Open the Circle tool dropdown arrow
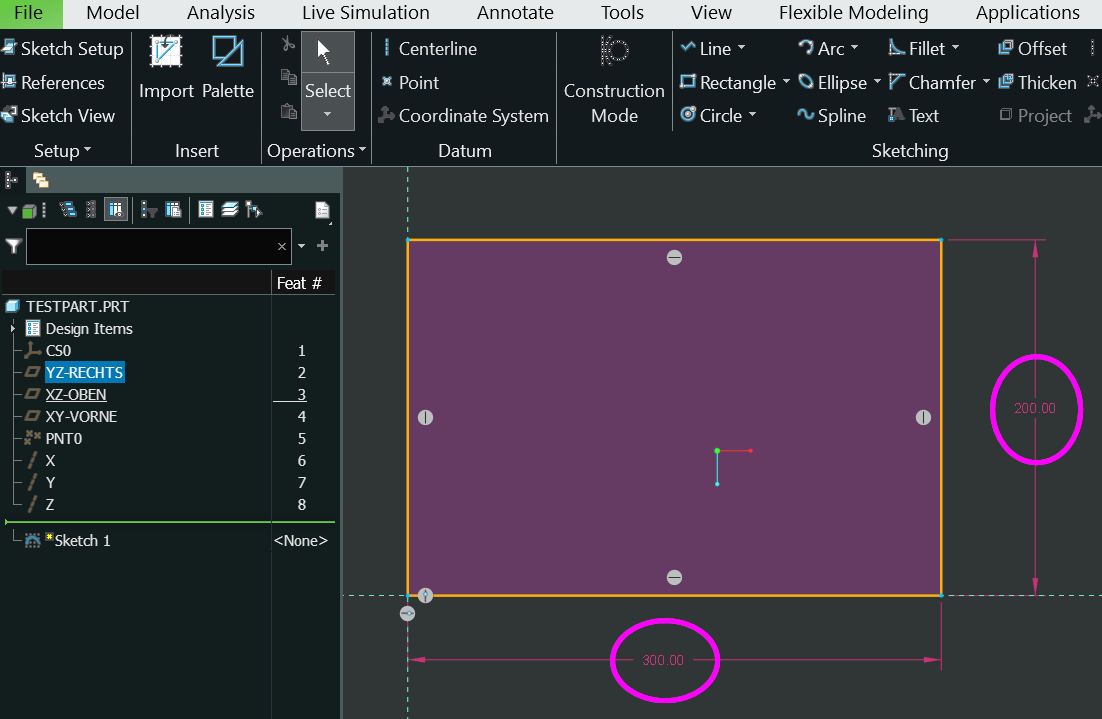This screenshot has width=1102, height=719. pyautogui.click(x=752, y=116)
